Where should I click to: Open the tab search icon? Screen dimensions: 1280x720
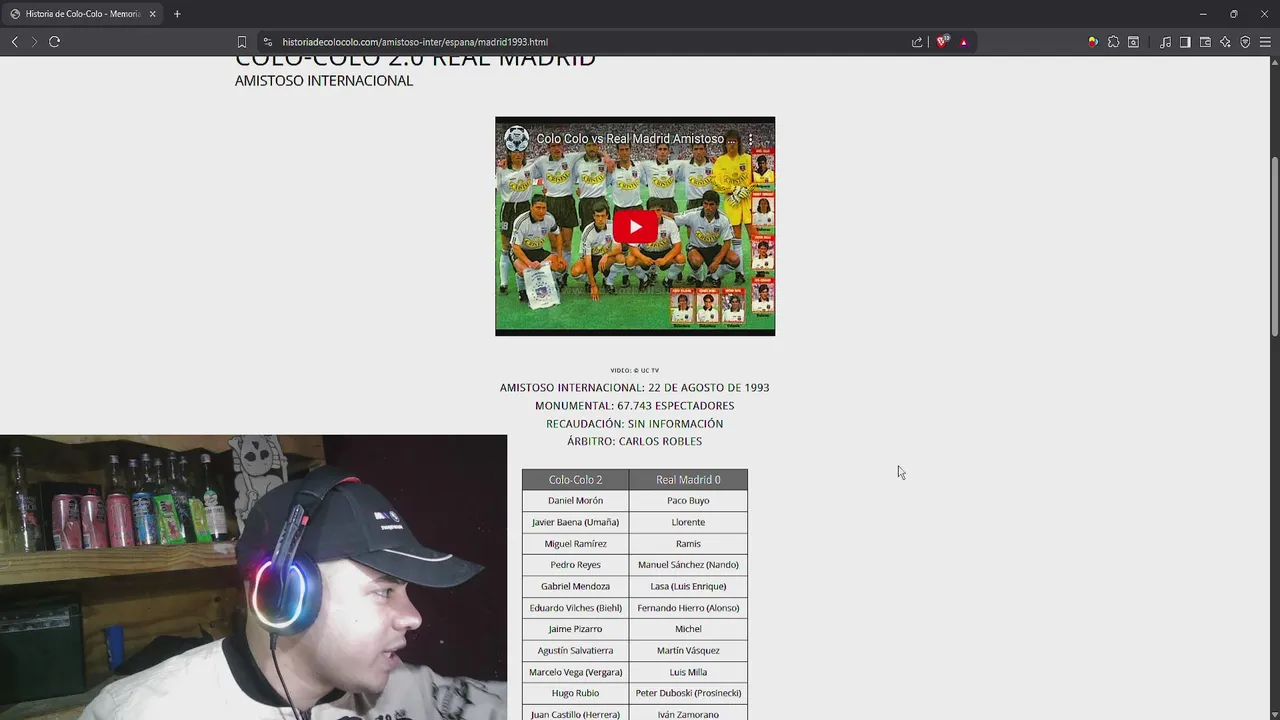1133,42
